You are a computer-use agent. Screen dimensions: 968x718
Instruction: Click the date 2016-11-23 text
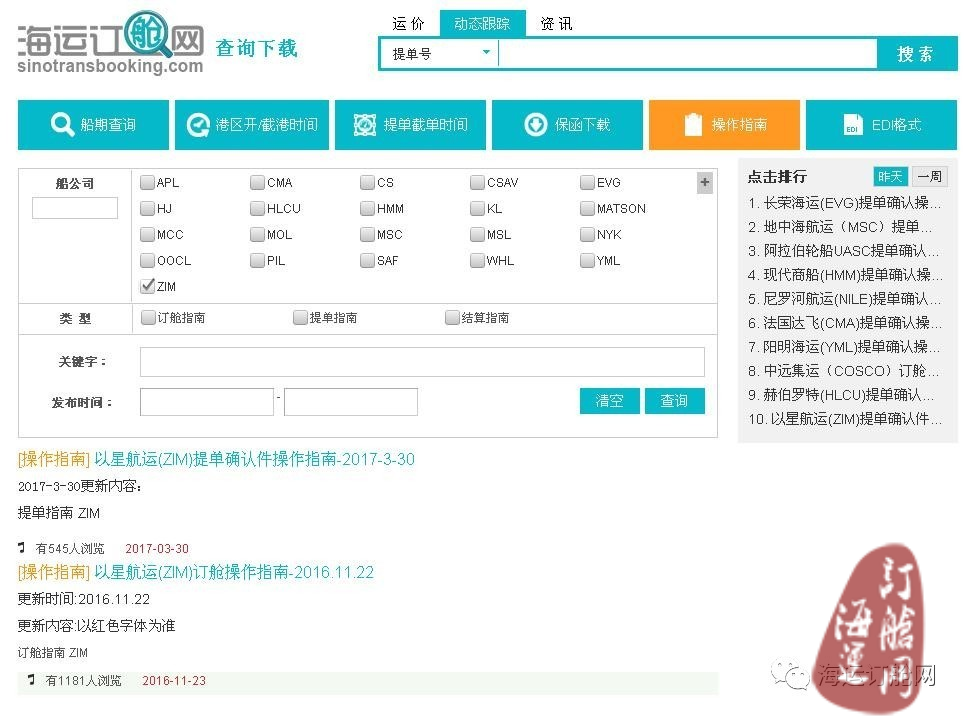[x=174, y=680]
